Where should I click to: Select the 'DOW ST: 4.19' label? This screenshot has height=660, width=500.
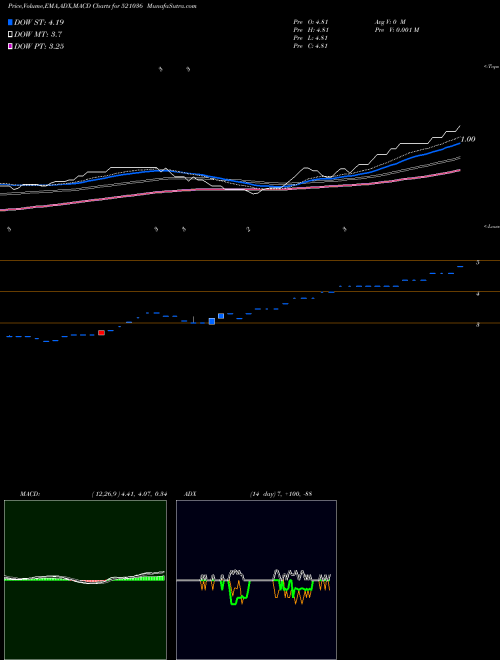tap(39, 22)
